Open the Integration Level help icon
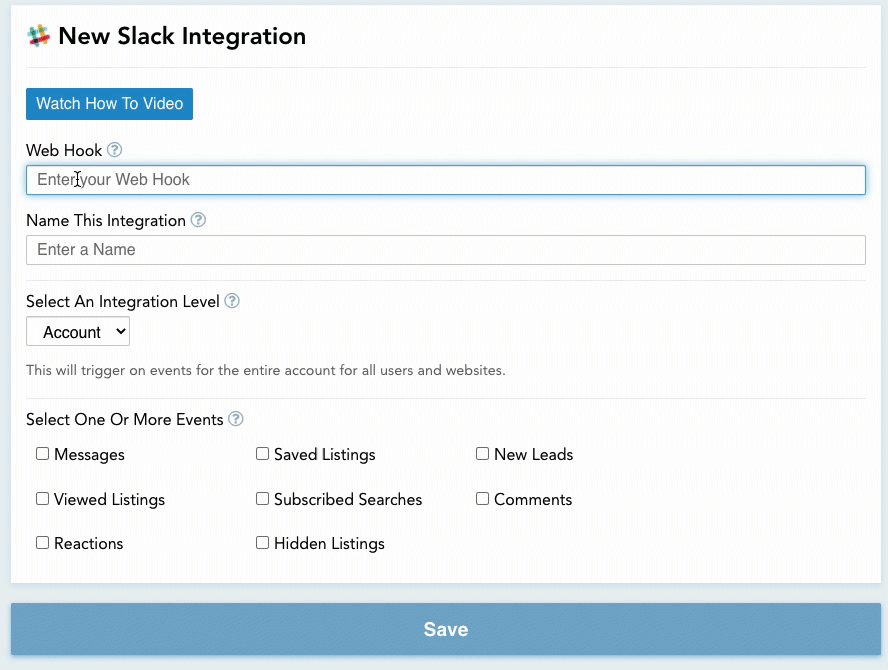 tap(232, 301)
